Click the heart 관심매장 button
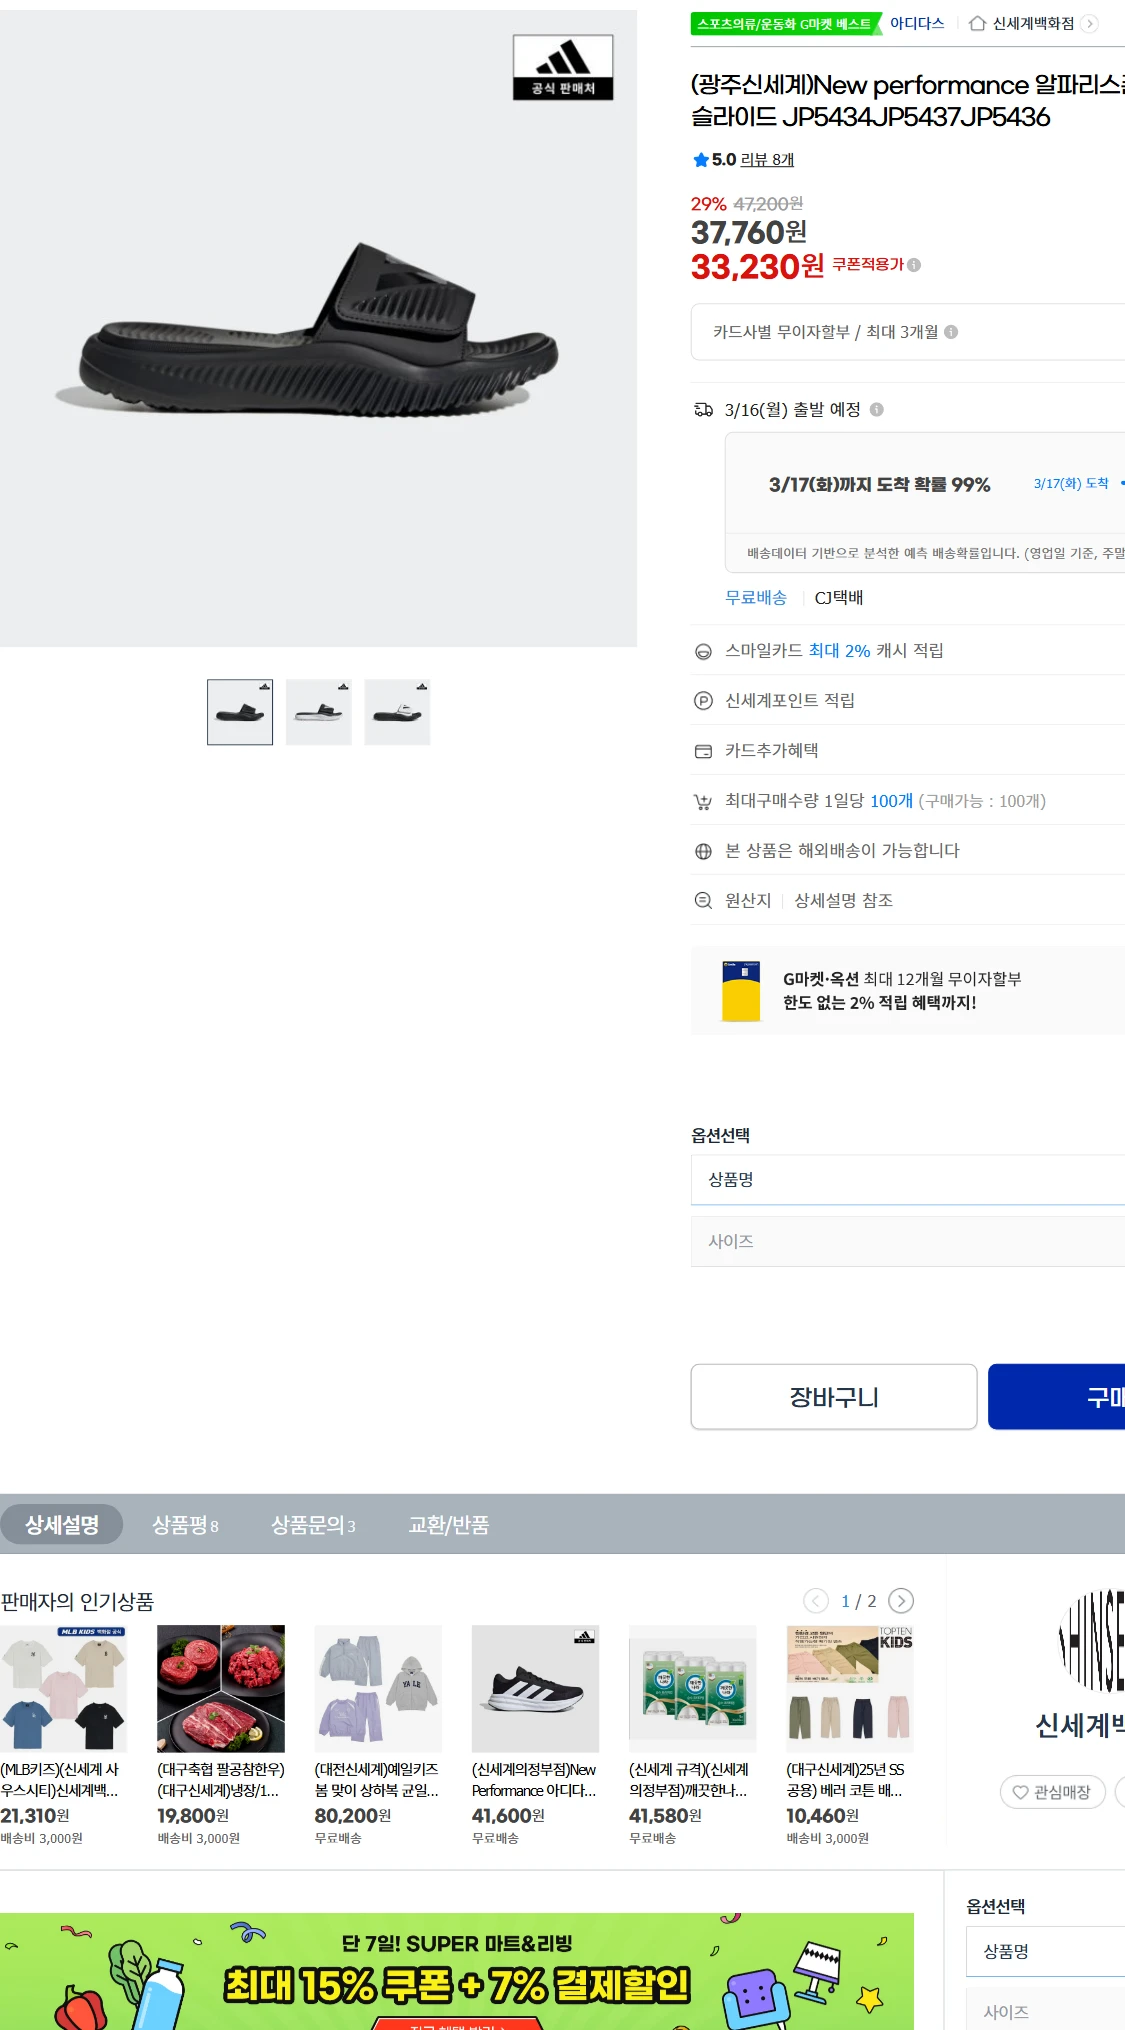 [1052, 1792]
